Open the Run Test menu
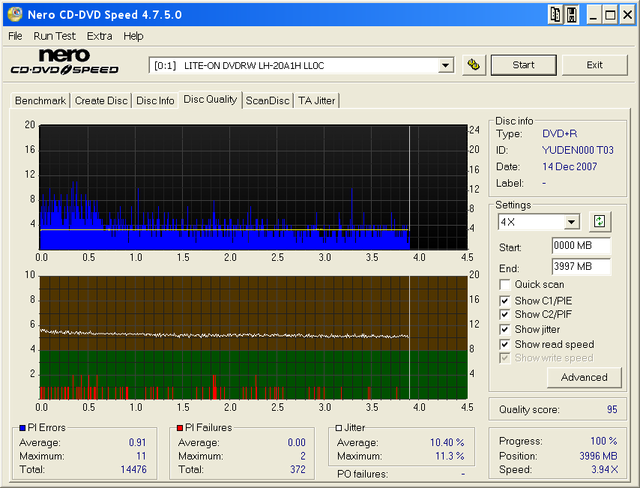Viewport: 640px width, 488px height. click(x=54, y=36)
